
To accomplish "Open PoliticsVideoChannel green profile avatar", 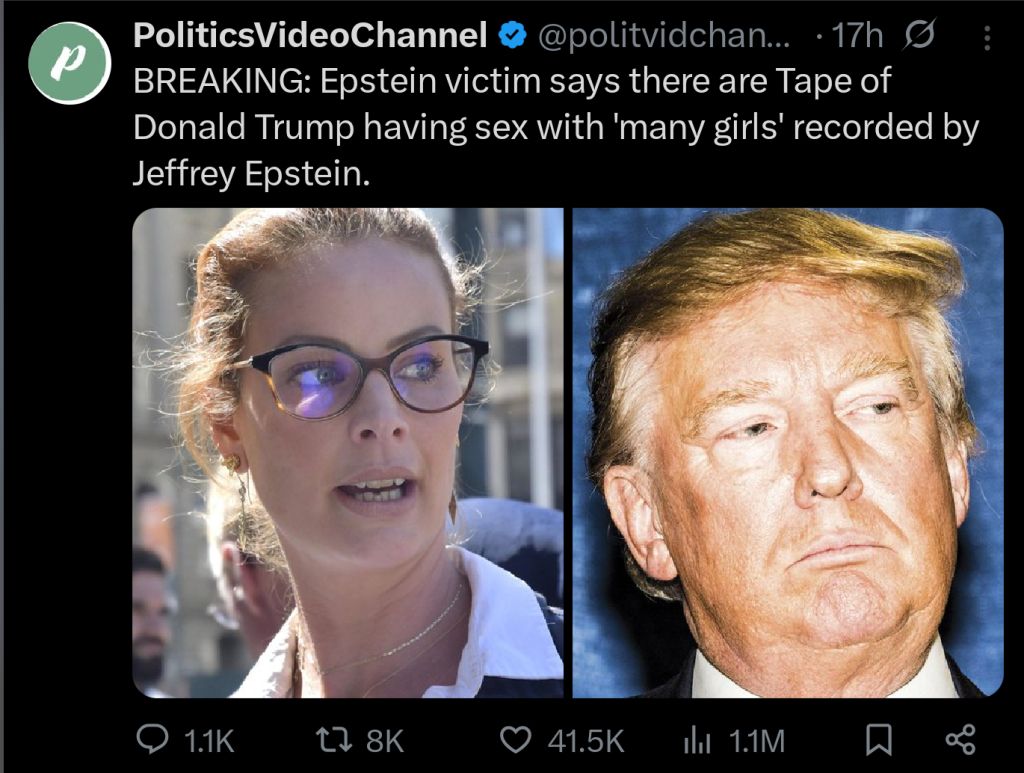I will tap(70, 63).
